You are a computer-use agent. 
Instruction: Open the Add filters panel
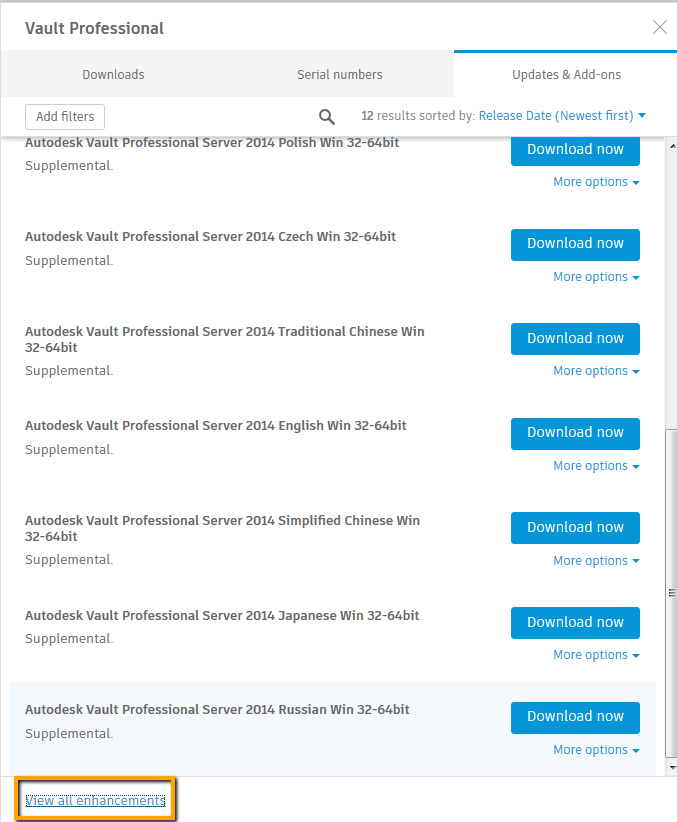point(64,116)
